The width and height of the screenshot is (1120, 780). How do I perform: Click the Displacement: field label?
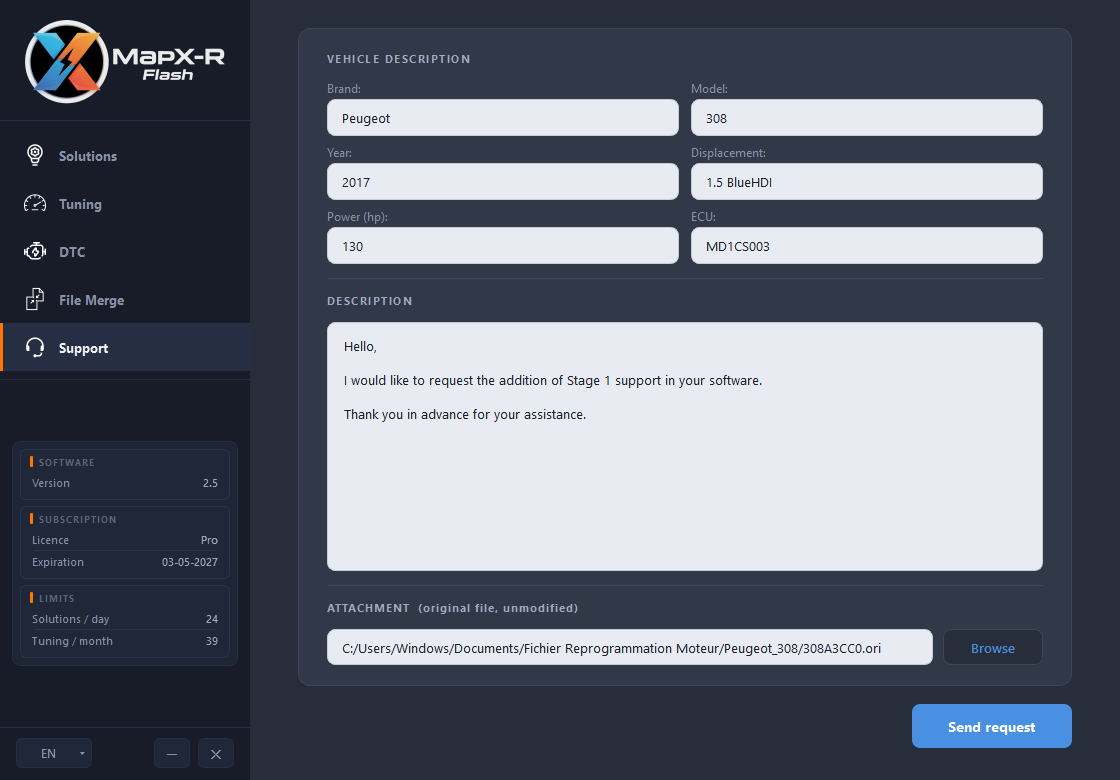pyautogui.click(x=728, y=153)
